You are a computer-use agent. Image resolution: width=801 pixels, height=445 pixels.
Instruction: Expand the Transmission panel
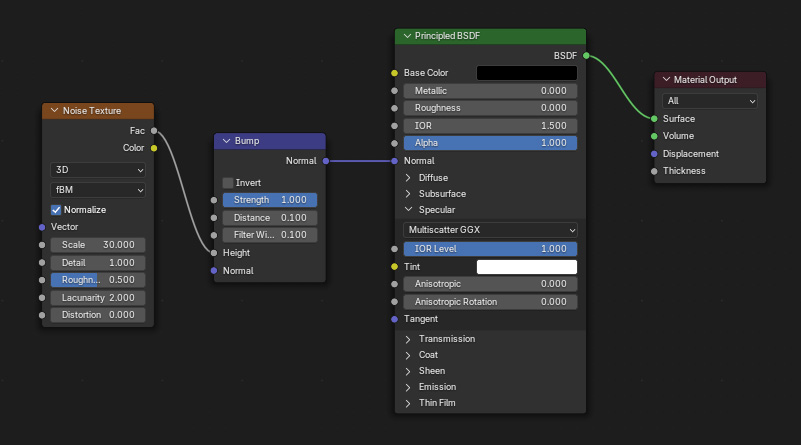pyautogui.click(x=408, y=339)
